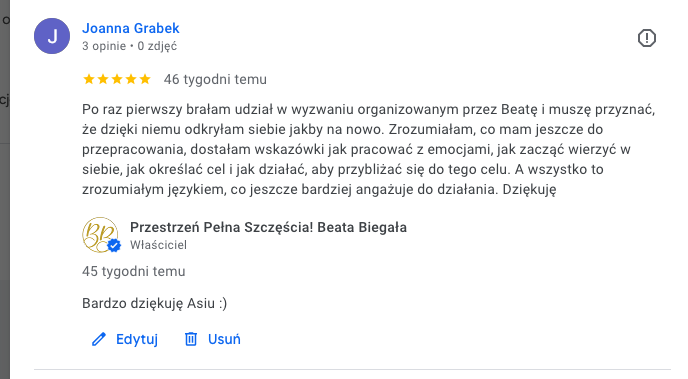
Task: Click the Właściciel label under owner name
Action: (158, 245)
